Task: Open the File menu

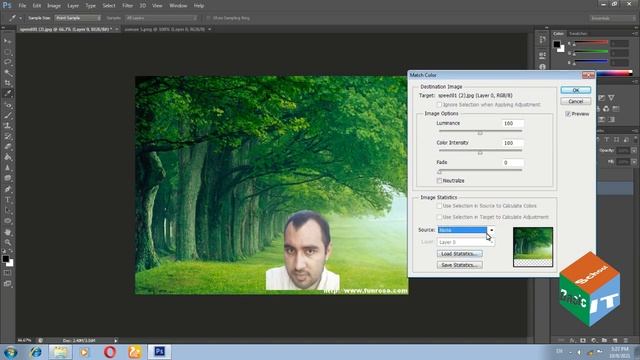Action: point(22,6)
